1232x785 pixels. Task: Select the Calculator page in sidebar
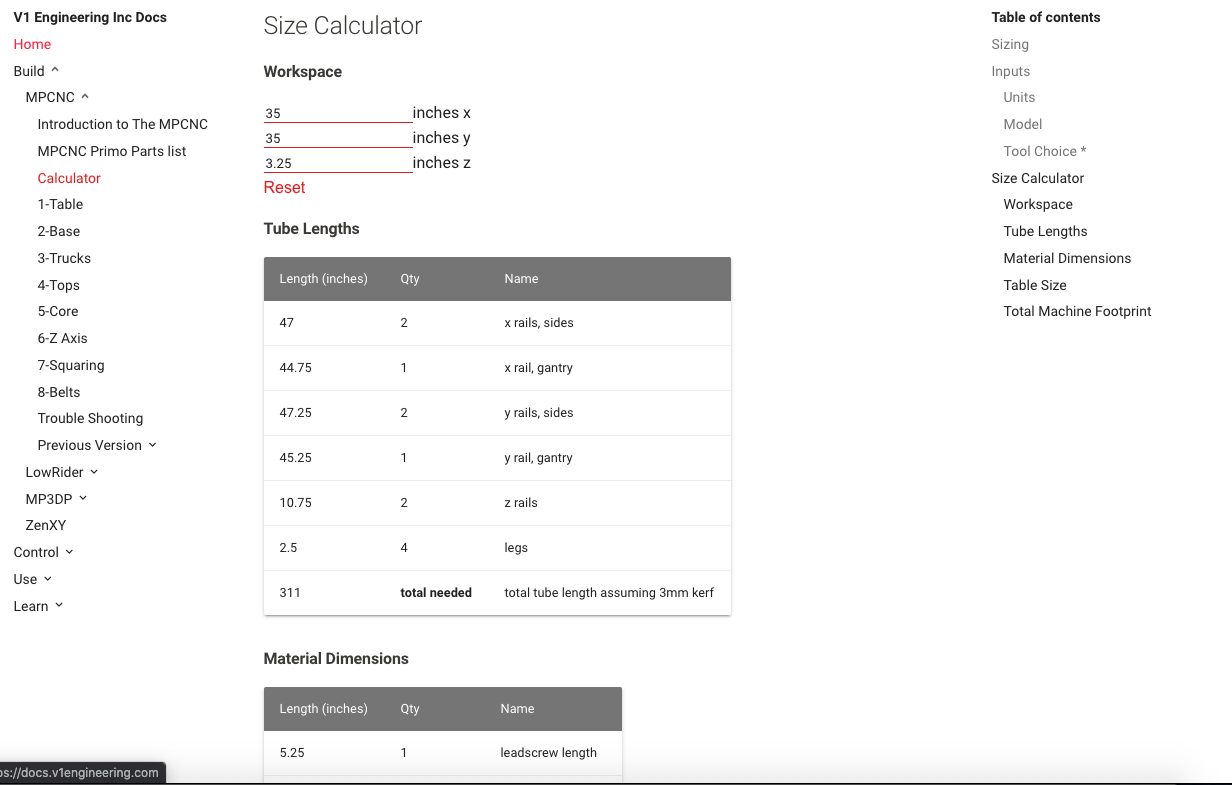click(x=69, y=178)
